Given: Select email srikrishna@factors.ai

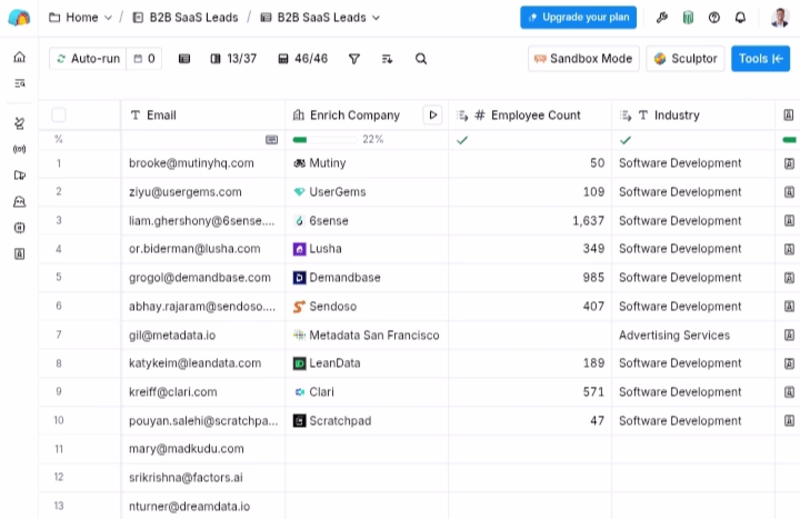Looking at the screenshot, I should coord(186,478).
